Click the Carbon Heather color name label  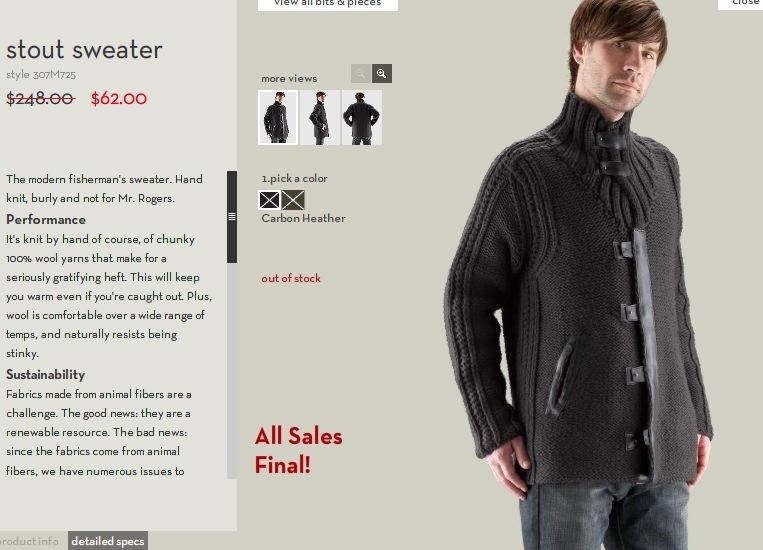303,218
